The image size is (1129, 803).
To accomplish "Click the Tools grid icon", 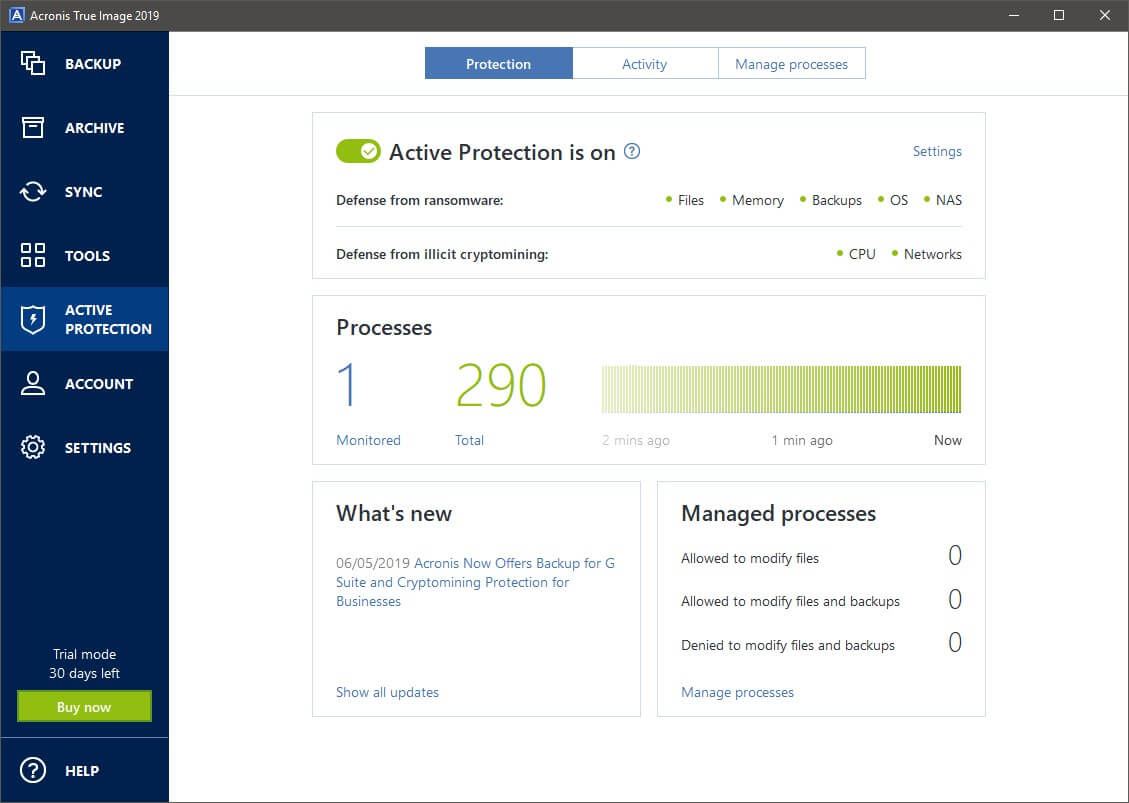I will tap(32, 255).
